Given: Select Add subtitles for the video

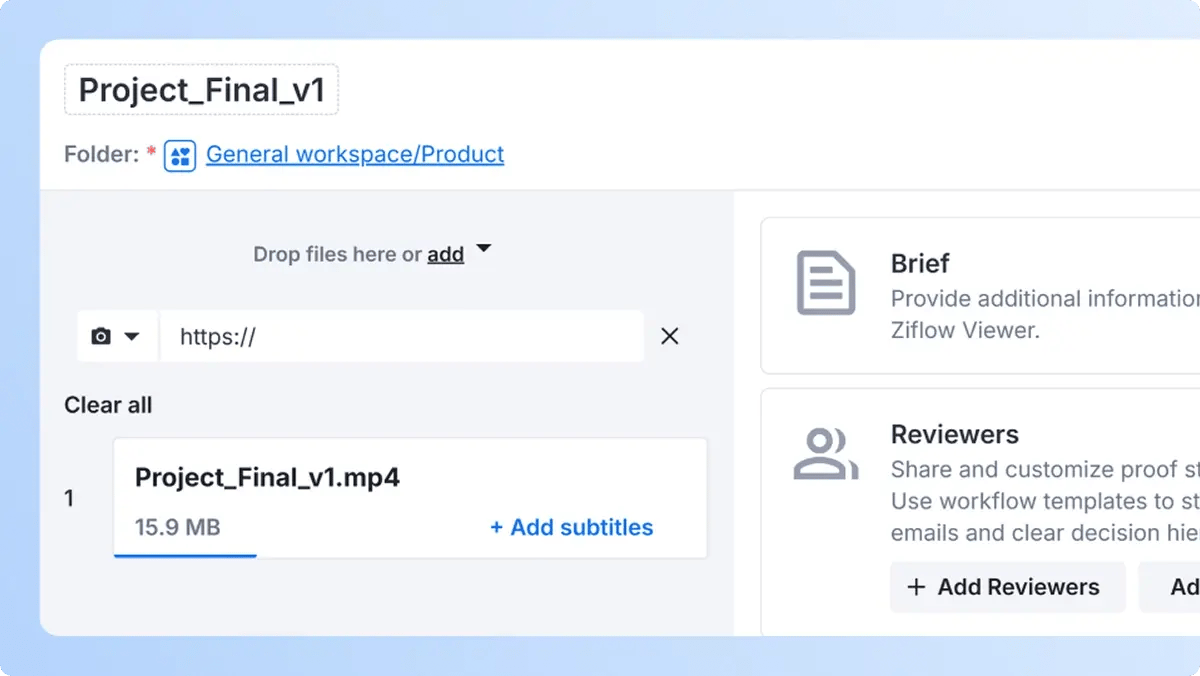Looking at the screenshot, I should tap(571, 527).
